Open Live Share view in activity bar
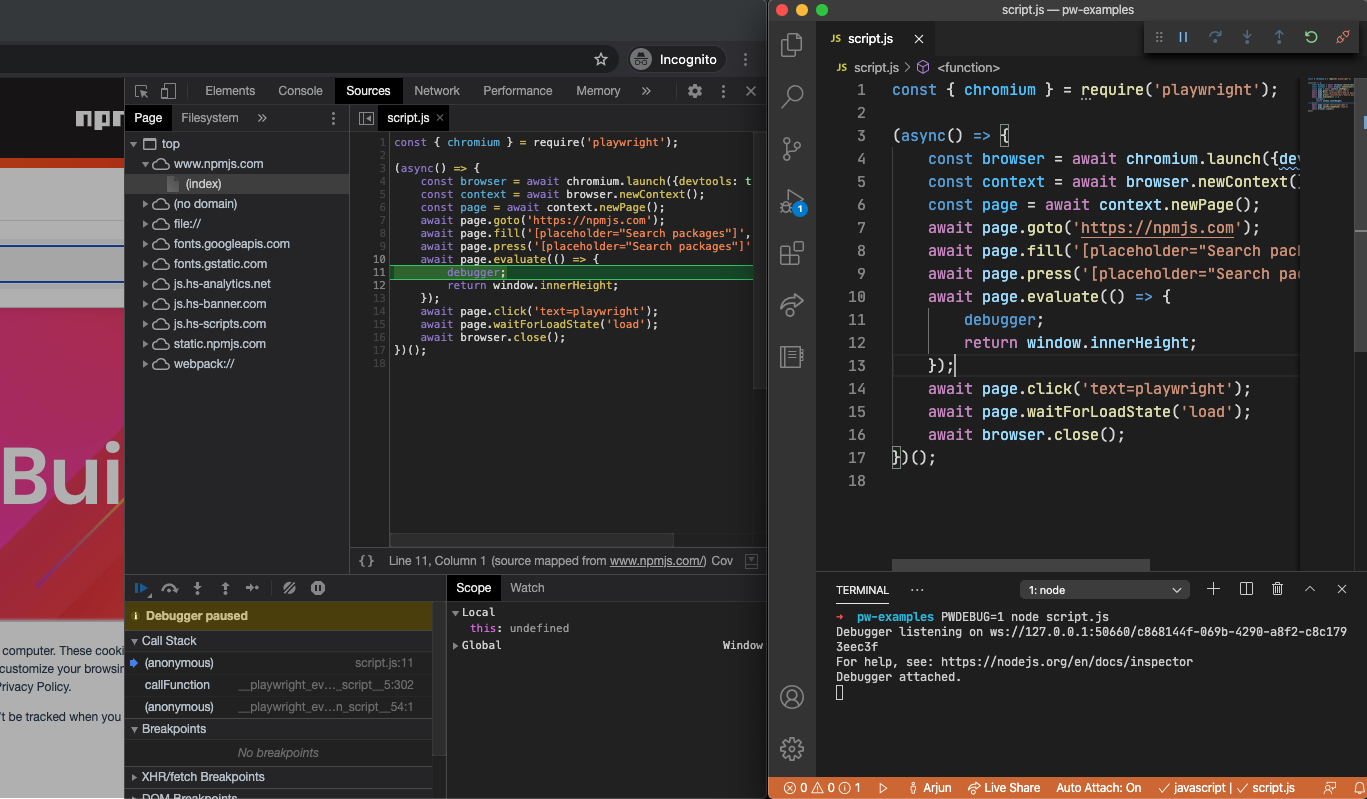 [792, 305]
